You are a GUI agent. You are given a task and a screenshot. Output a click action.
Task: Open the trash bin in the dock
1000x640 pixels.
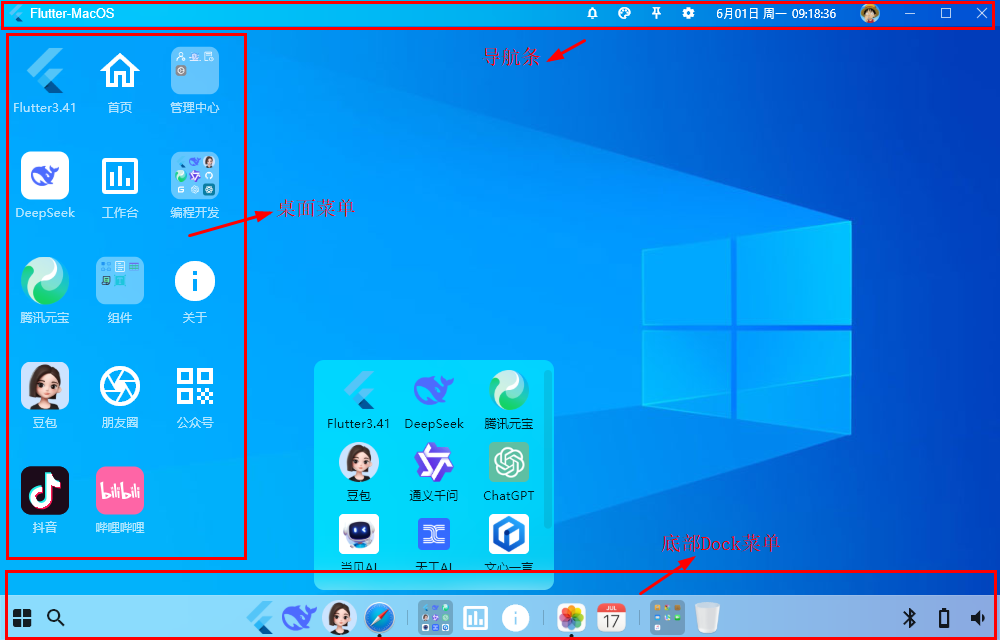click(707, 618)
